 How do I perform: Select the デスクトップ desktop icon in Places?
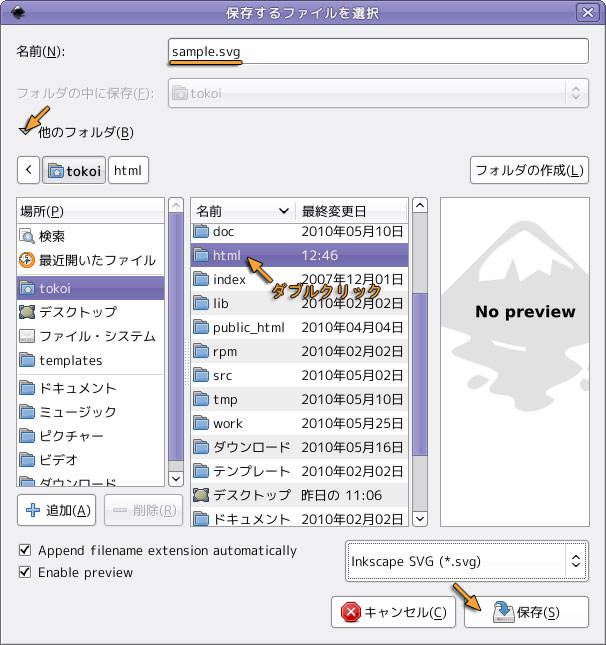(x=27, y=312)
